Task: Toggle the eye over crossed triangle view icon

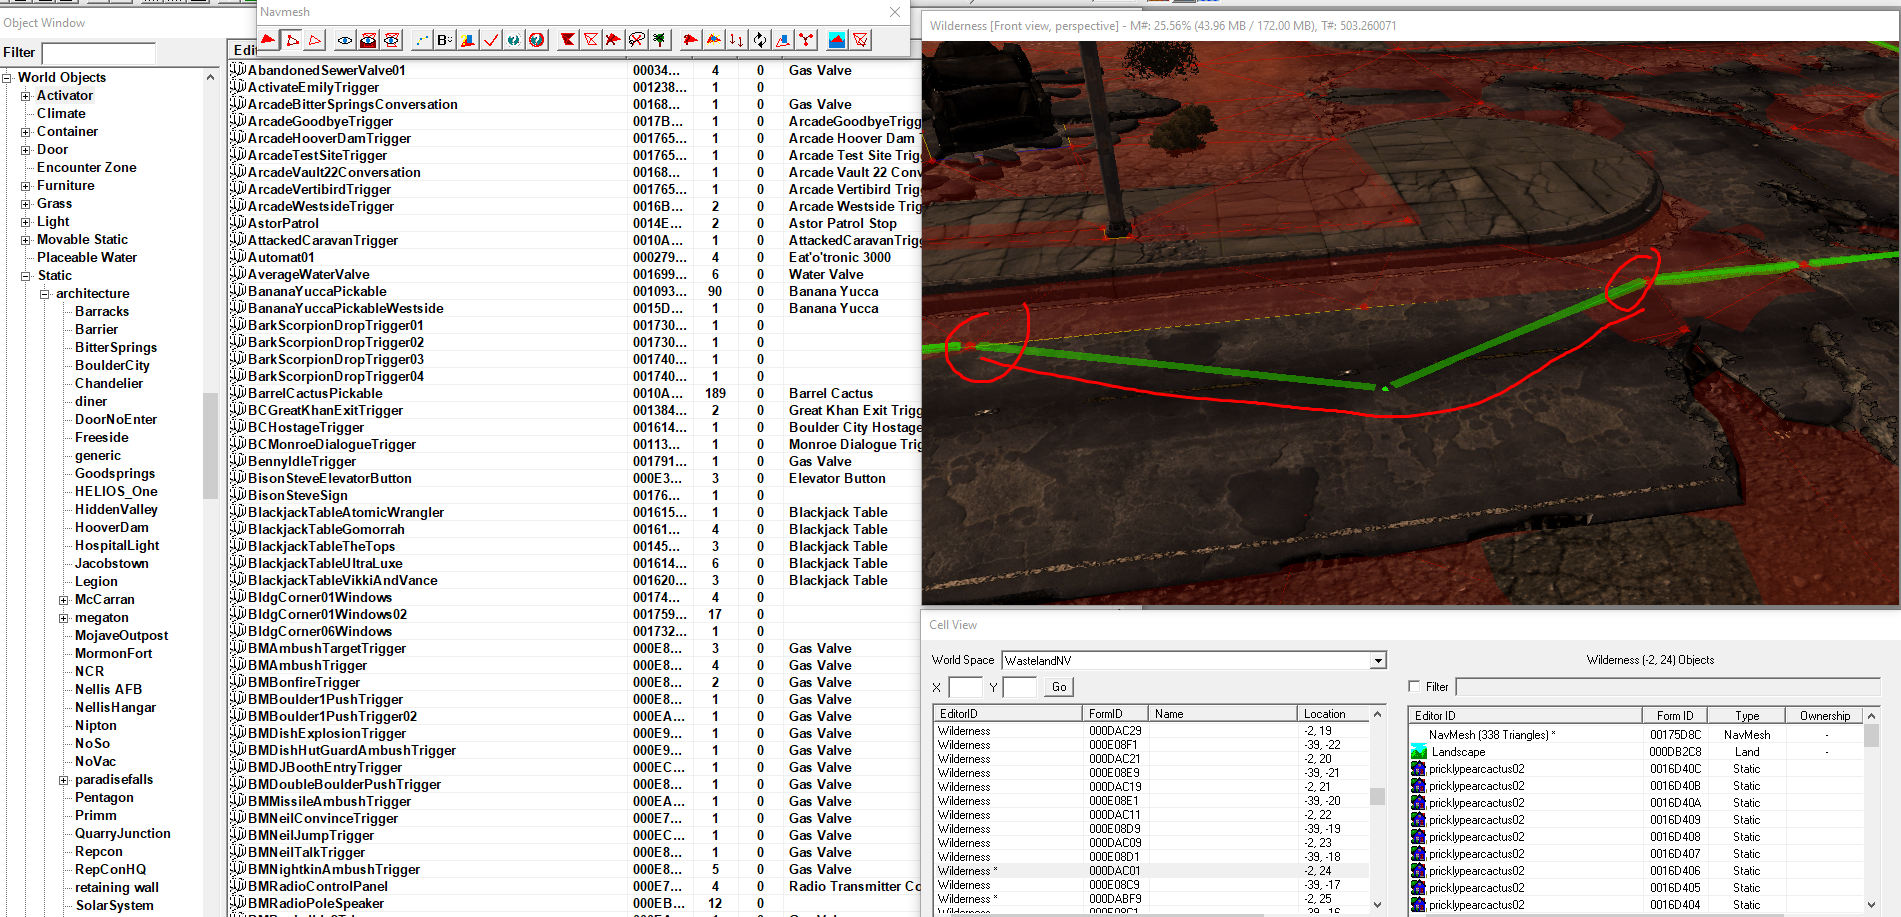Action: [391, 40]
